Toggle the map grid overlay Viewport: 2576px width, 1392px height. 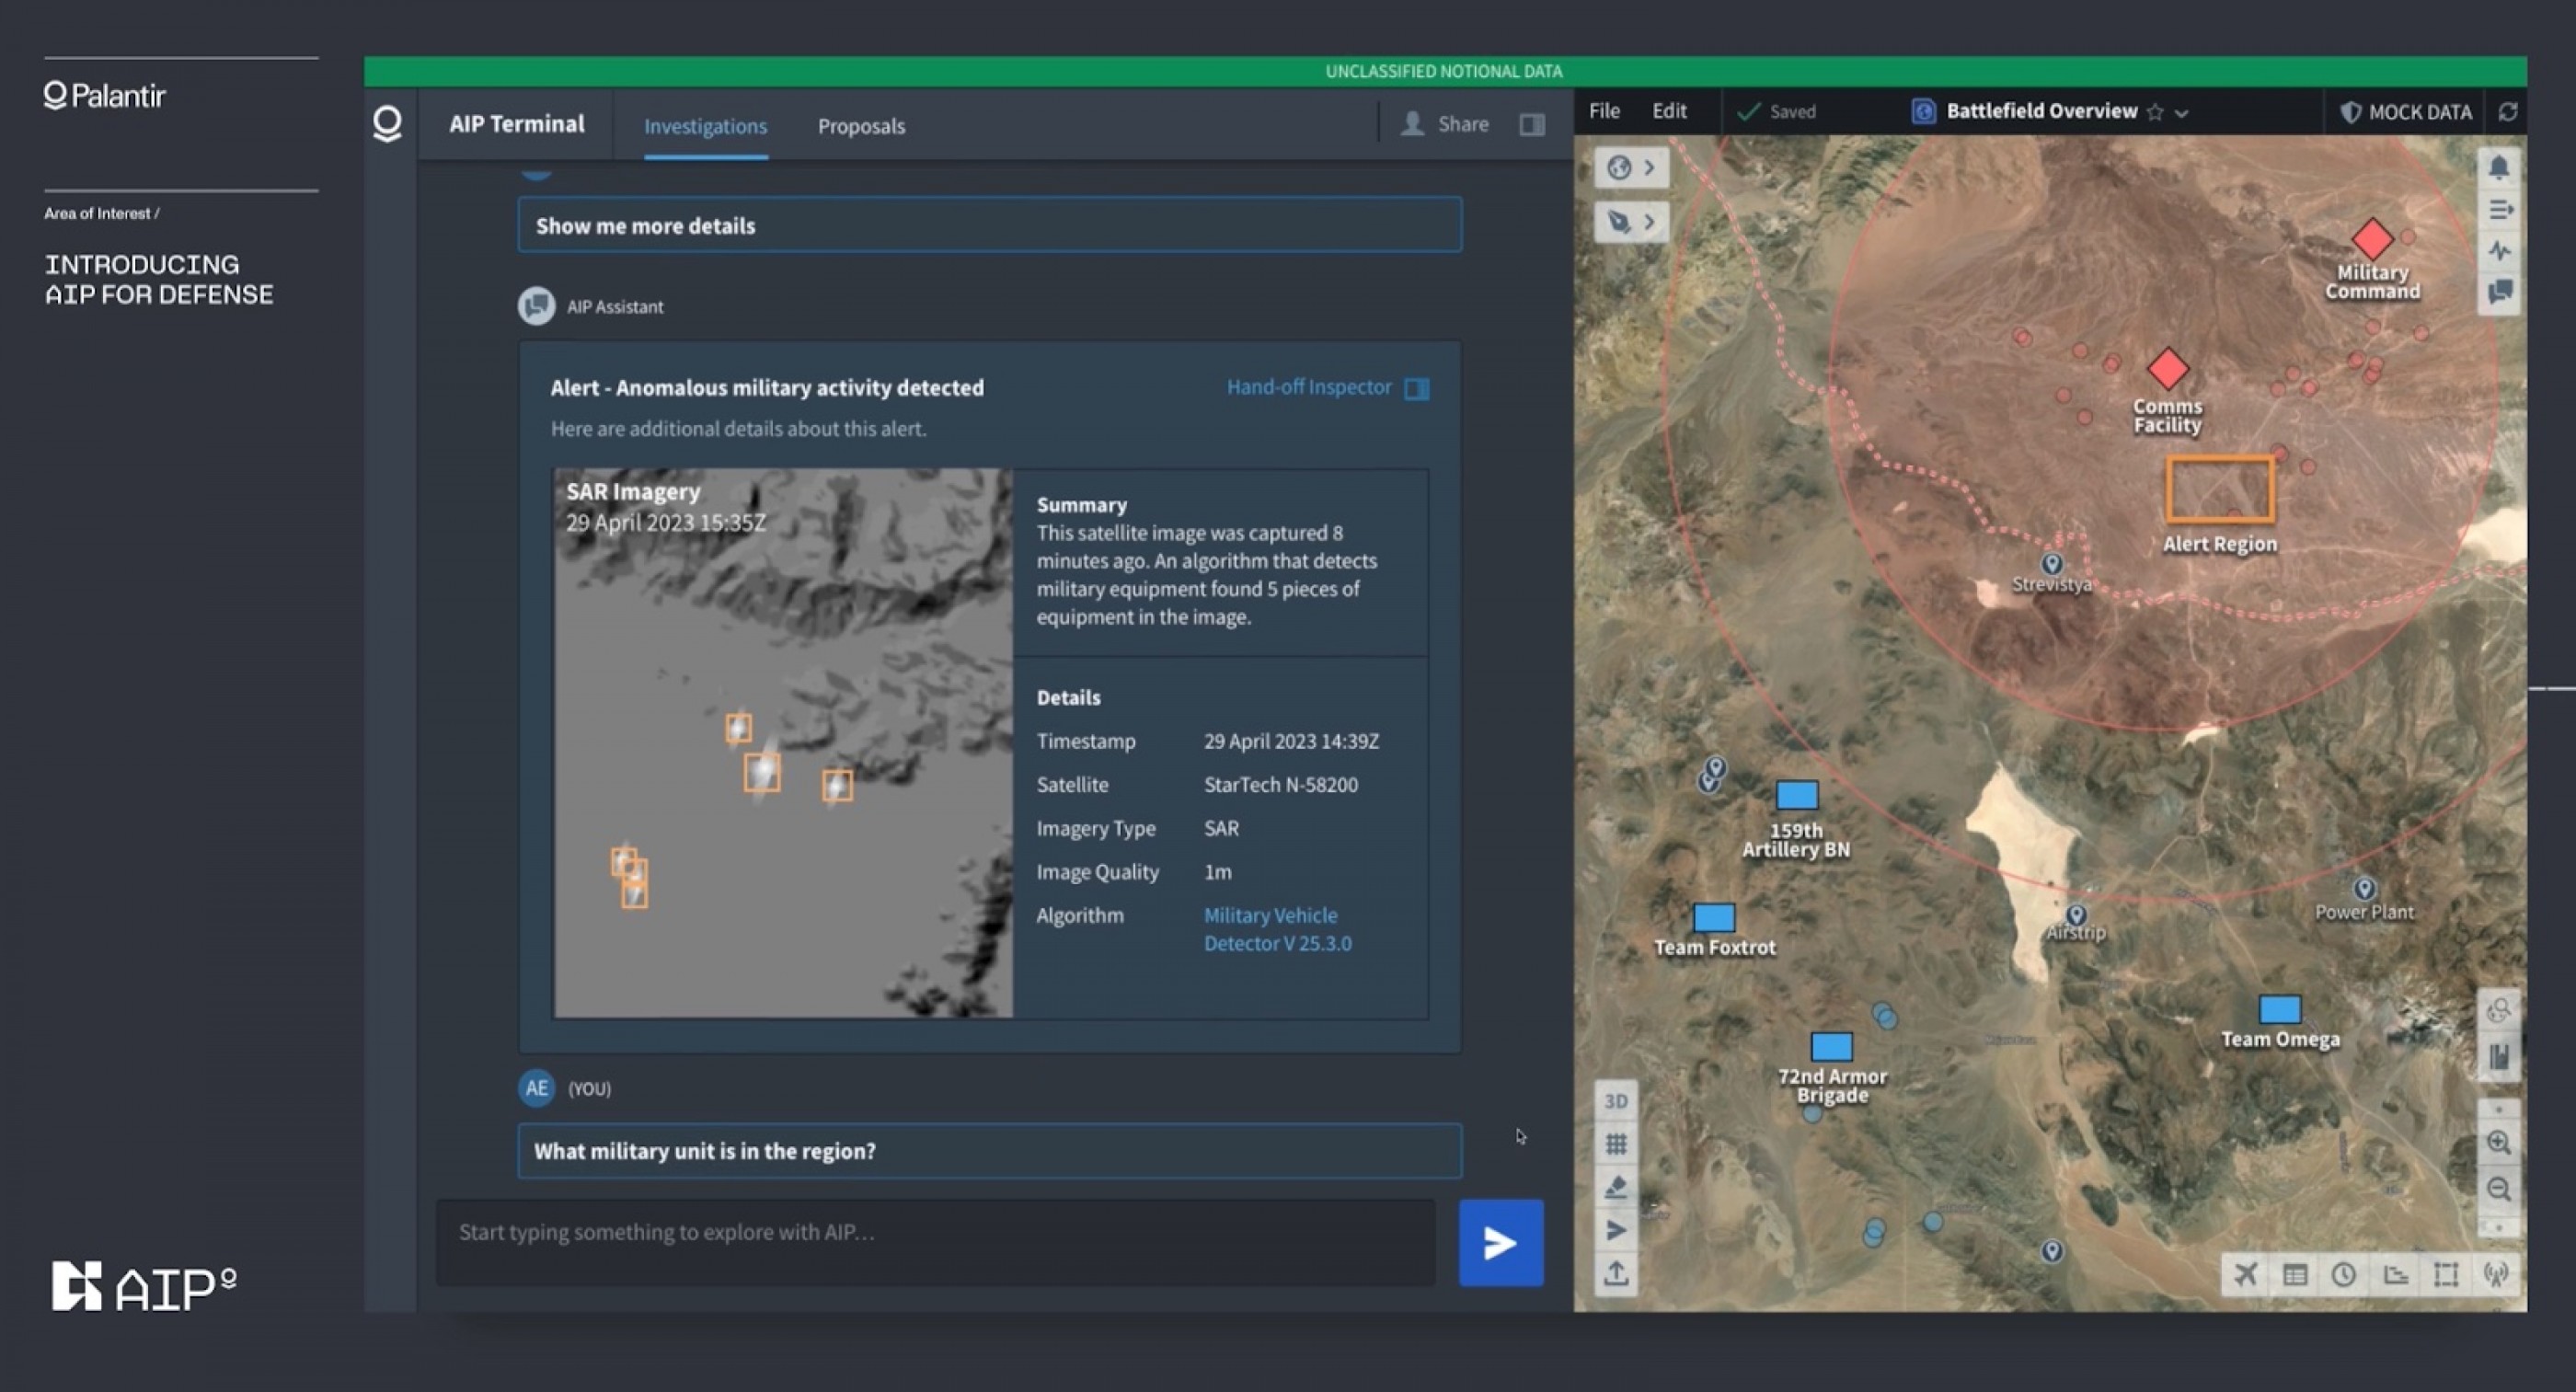(1616, 1144)
